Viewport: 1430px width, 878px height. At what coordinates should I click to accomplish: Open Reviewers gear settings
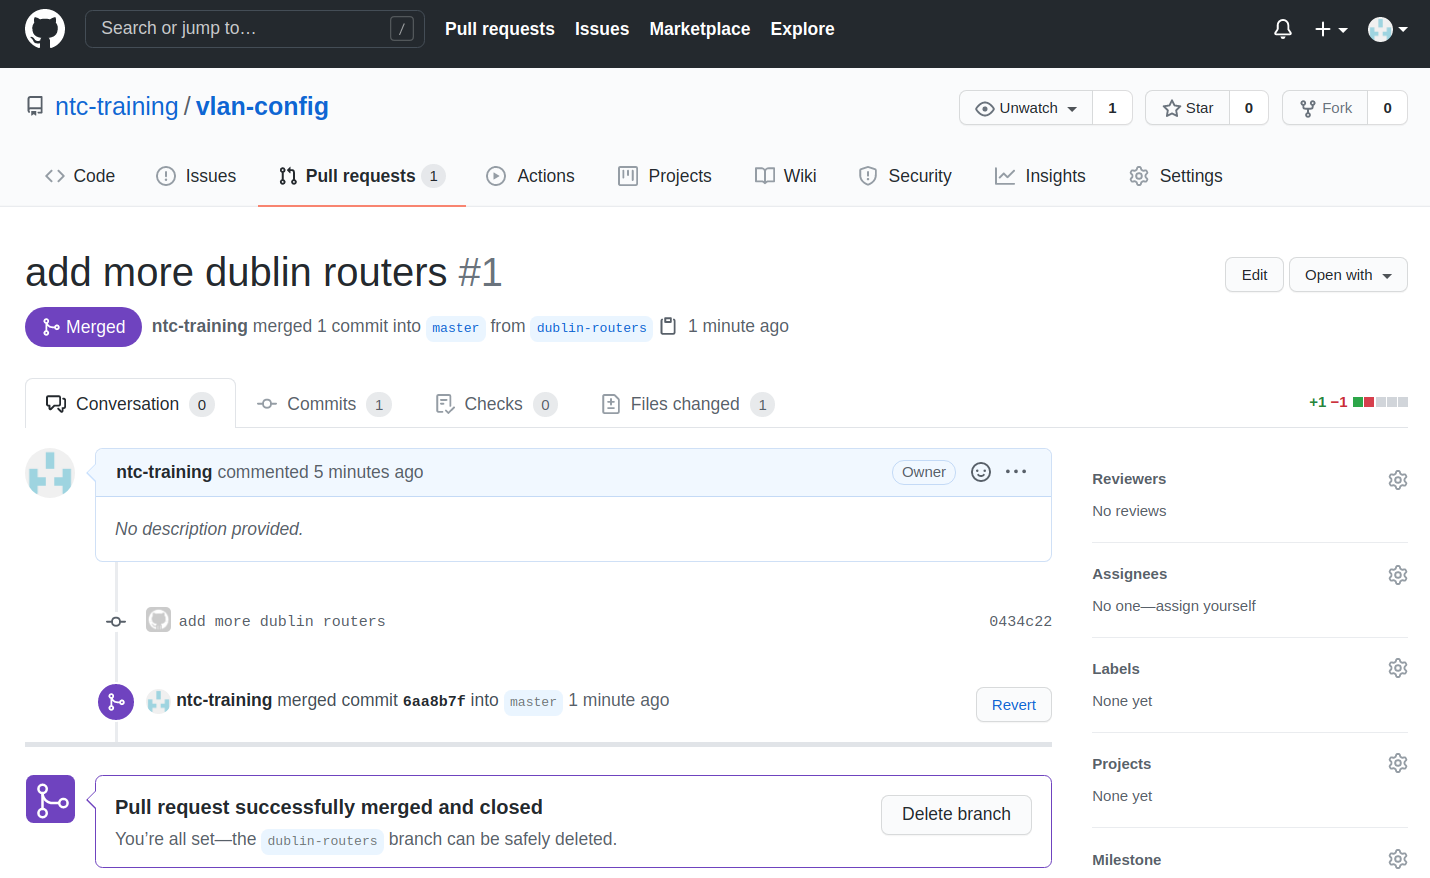pos(1397,480)
